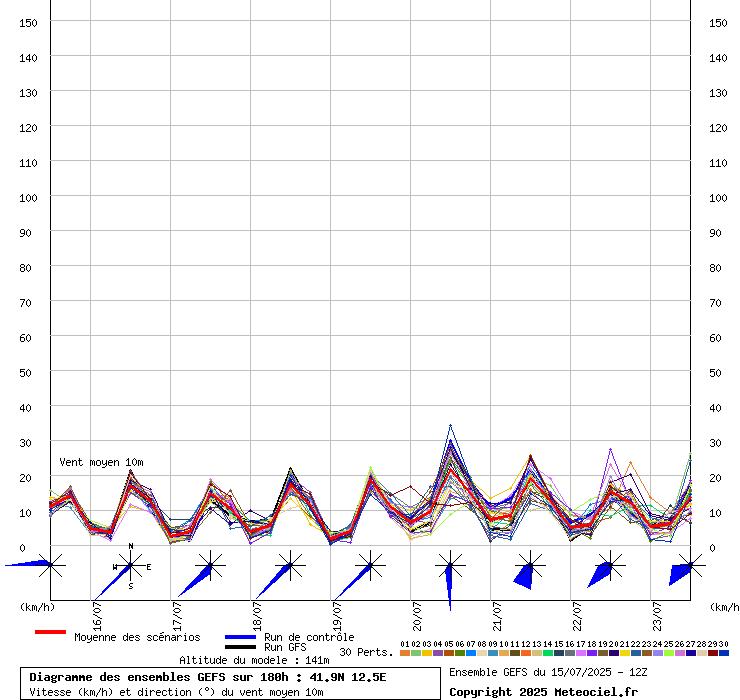Click the right-axis '80' value

point(715,268)
